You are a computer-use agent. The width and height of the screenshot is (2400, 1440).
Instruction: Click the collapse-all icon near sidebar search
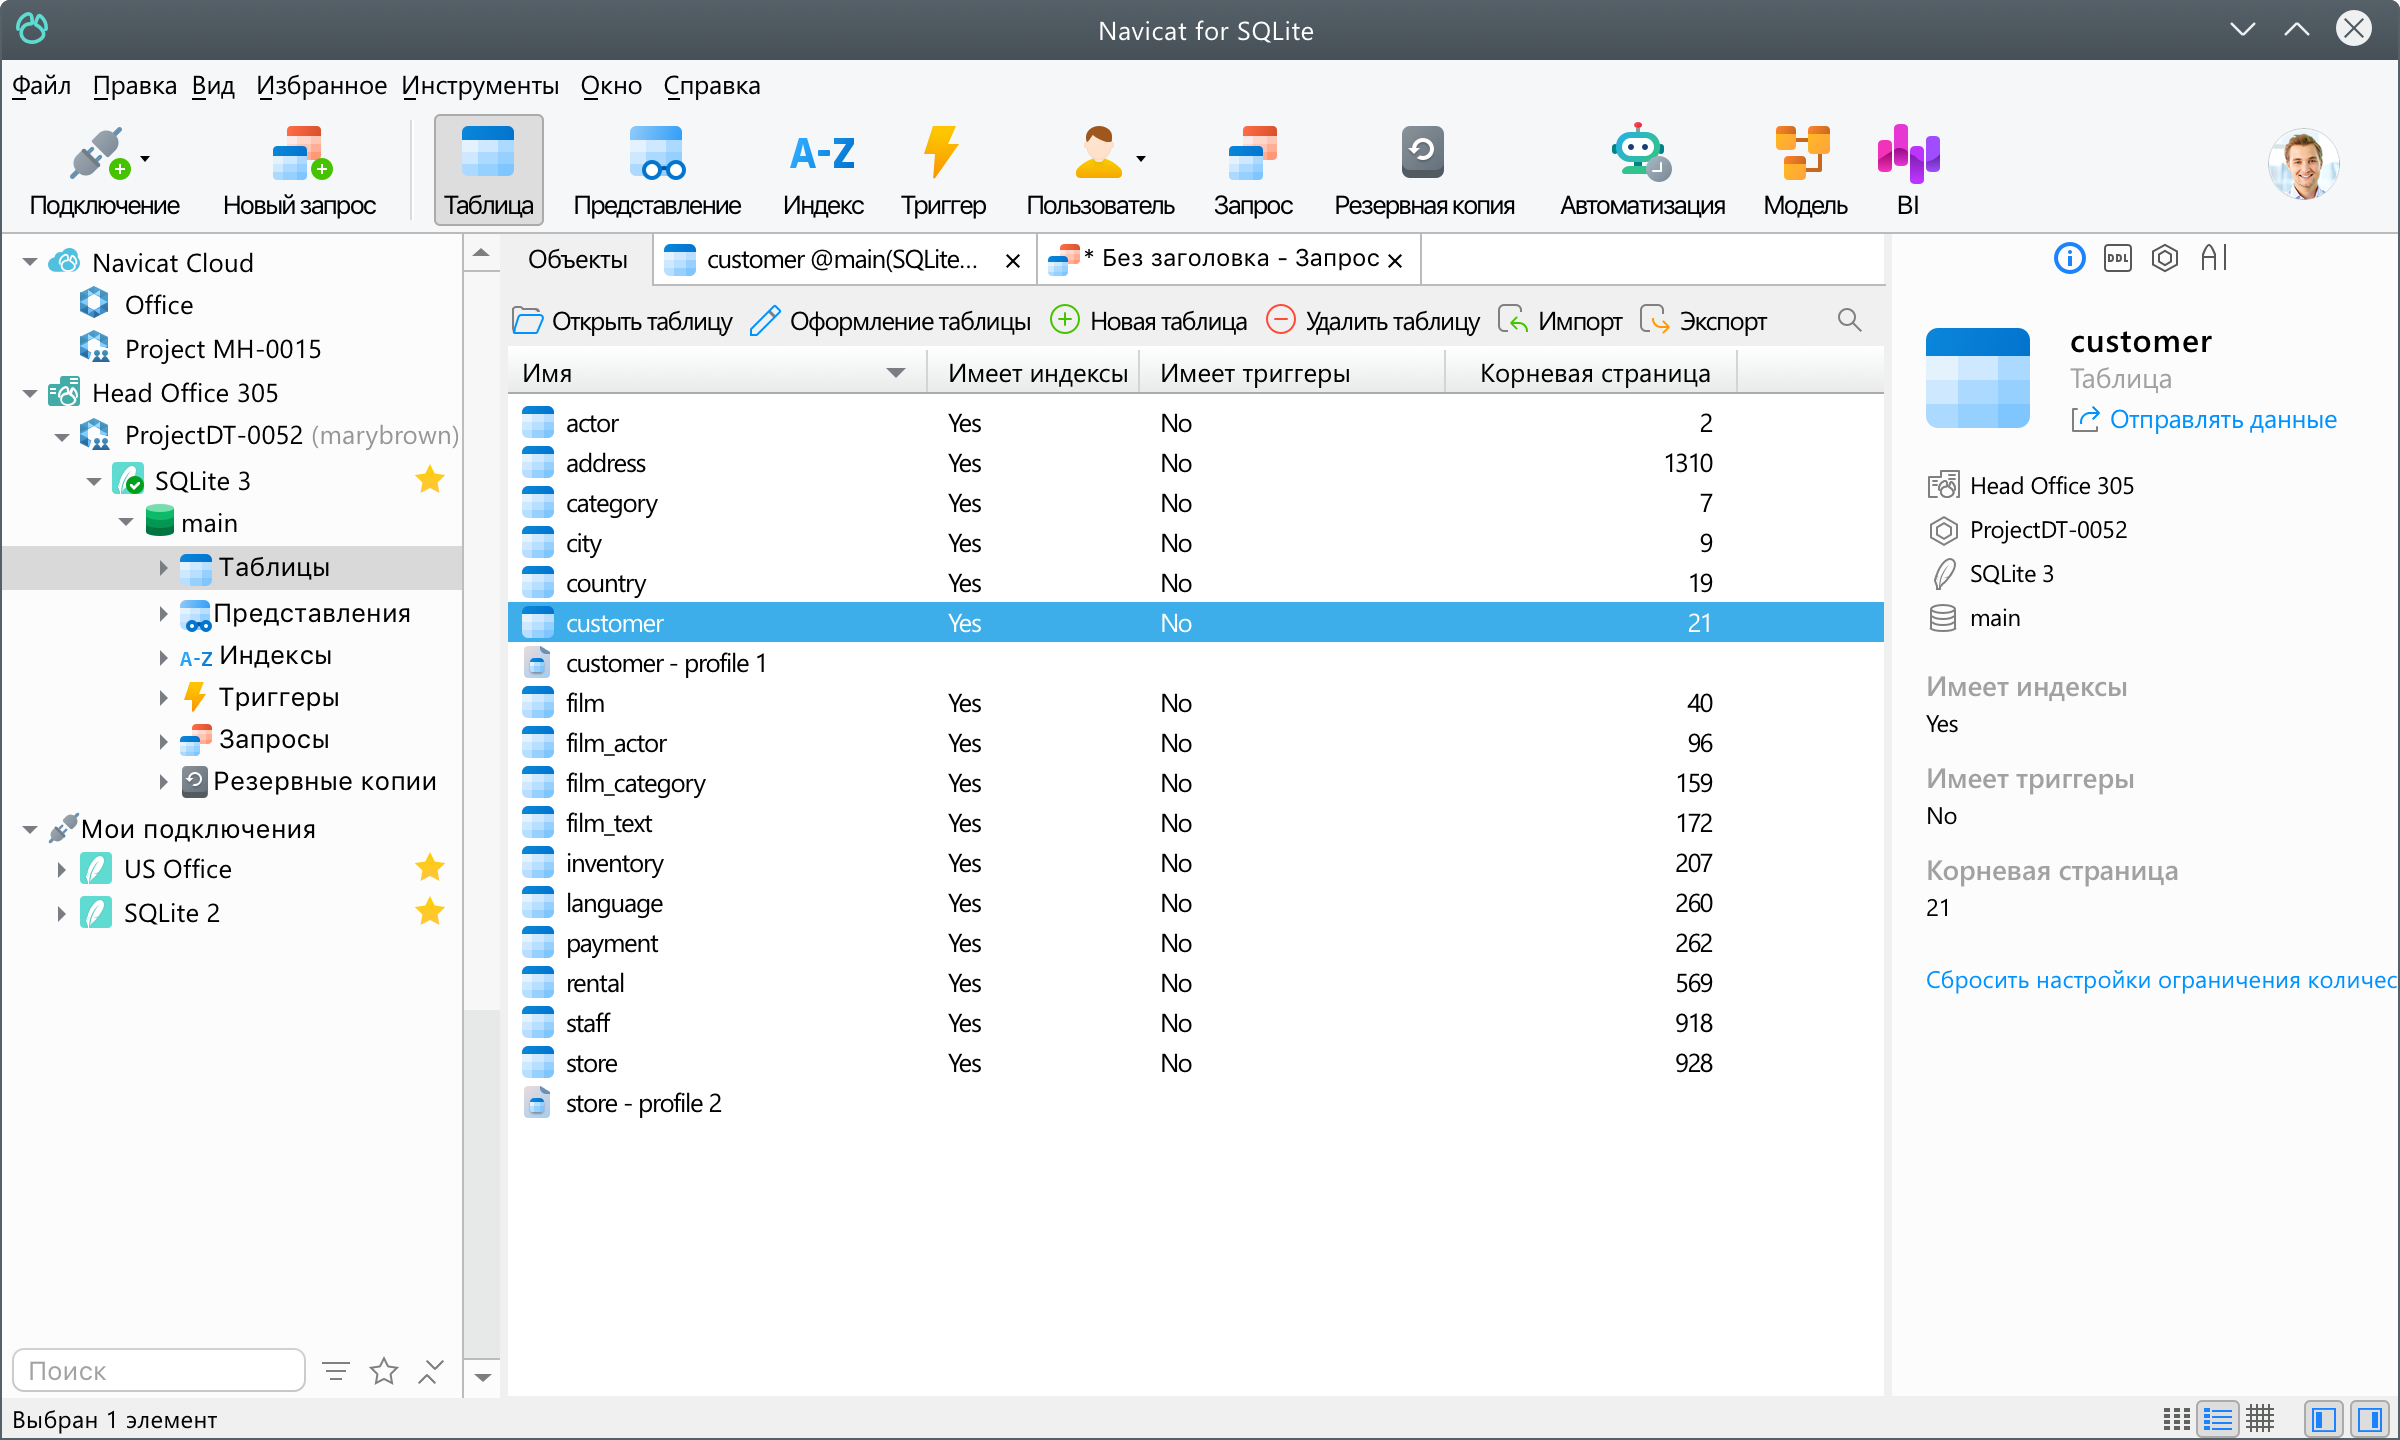point(431,1371)
